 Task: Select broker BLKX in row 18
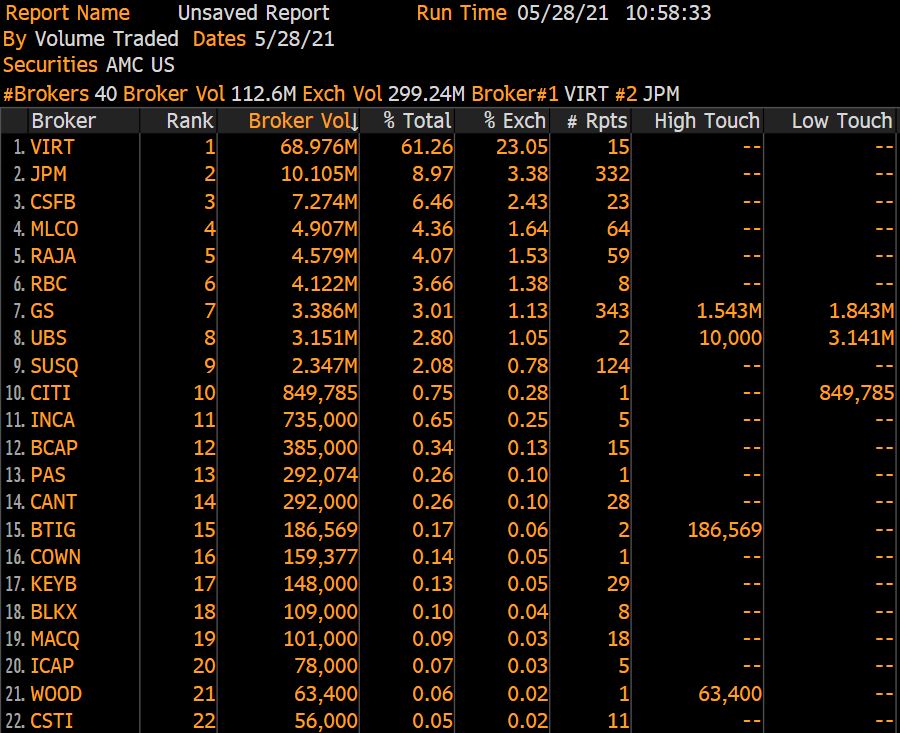click(x=53, y=611)
